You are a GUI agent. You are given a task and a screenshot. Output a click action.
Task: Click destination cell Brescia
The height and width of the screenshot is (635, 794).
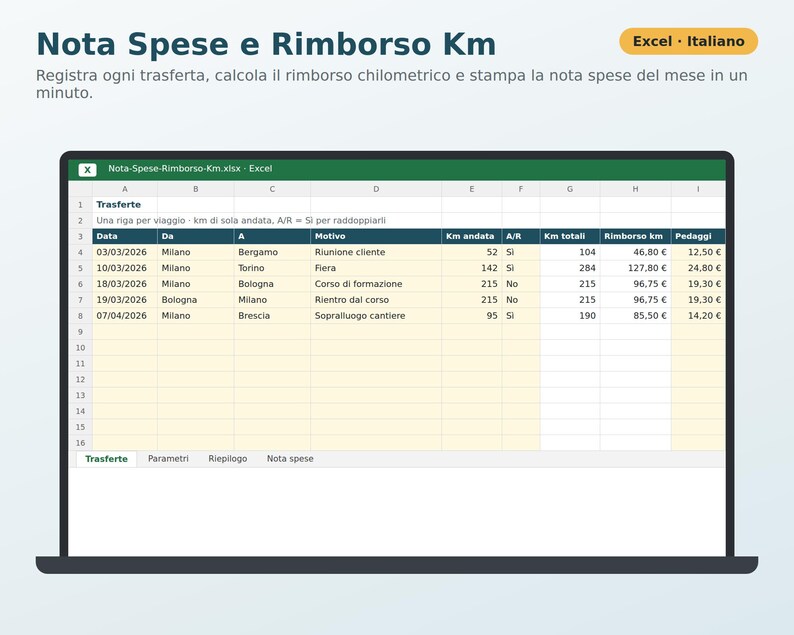click(x=272, y=315)
